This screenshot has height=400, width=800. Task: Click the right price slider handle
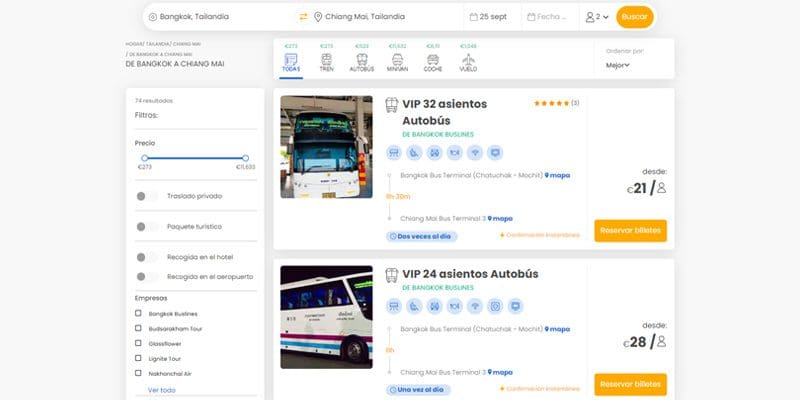tap(245, 158)
